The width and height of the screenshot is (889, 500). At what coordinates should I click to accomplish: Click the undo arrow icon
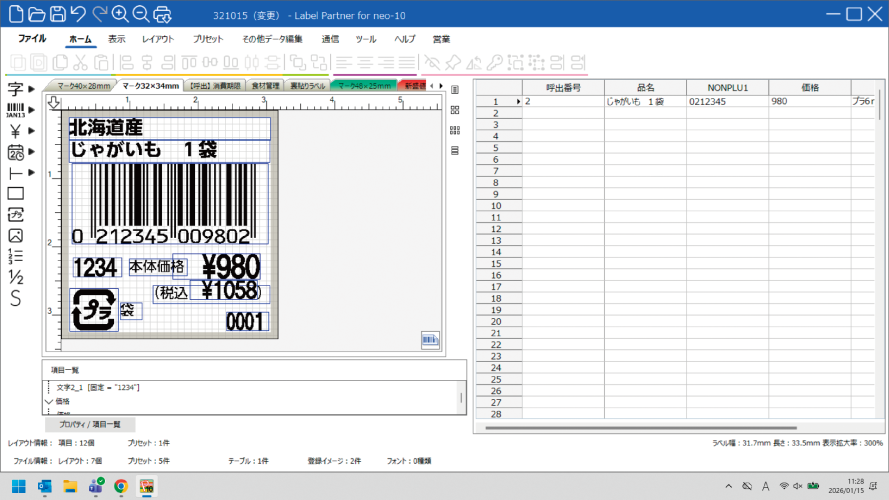click(78, 14)
